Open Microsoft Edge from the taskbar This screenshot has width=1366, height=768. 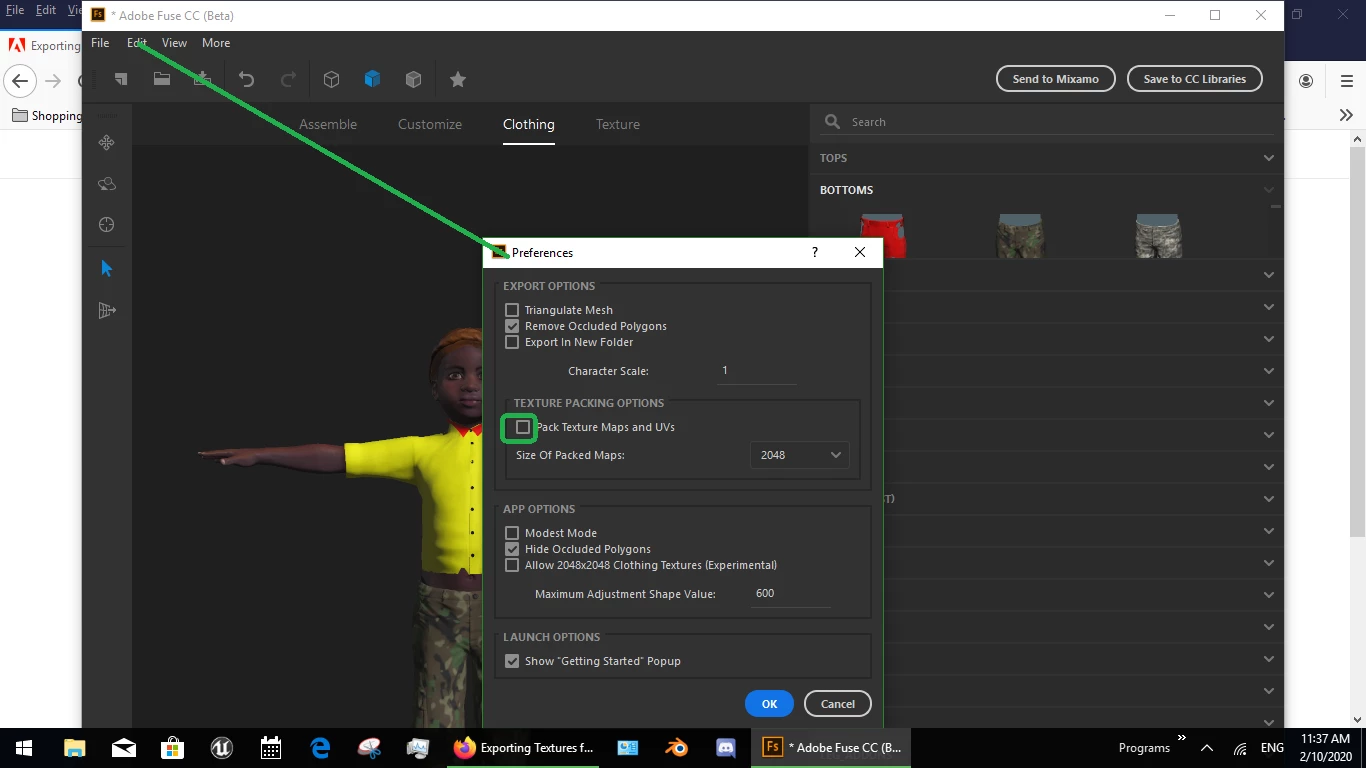coord(320,747)
